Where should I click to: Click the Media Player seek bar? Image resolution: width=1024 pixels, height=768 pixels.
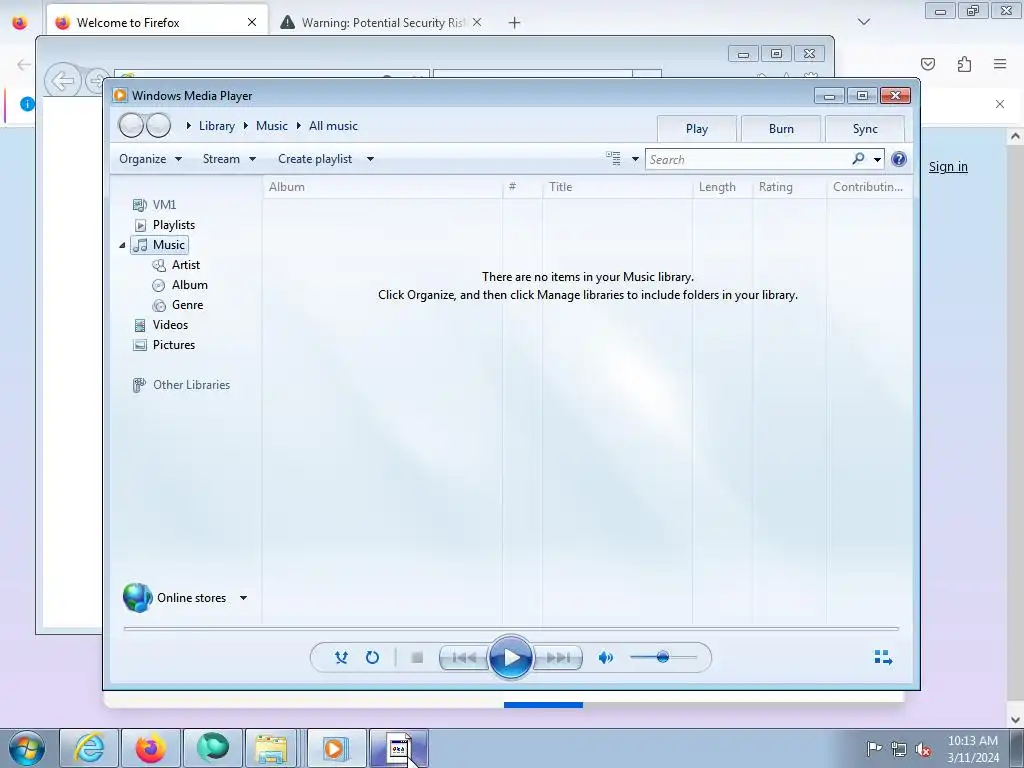pos(511,628)
